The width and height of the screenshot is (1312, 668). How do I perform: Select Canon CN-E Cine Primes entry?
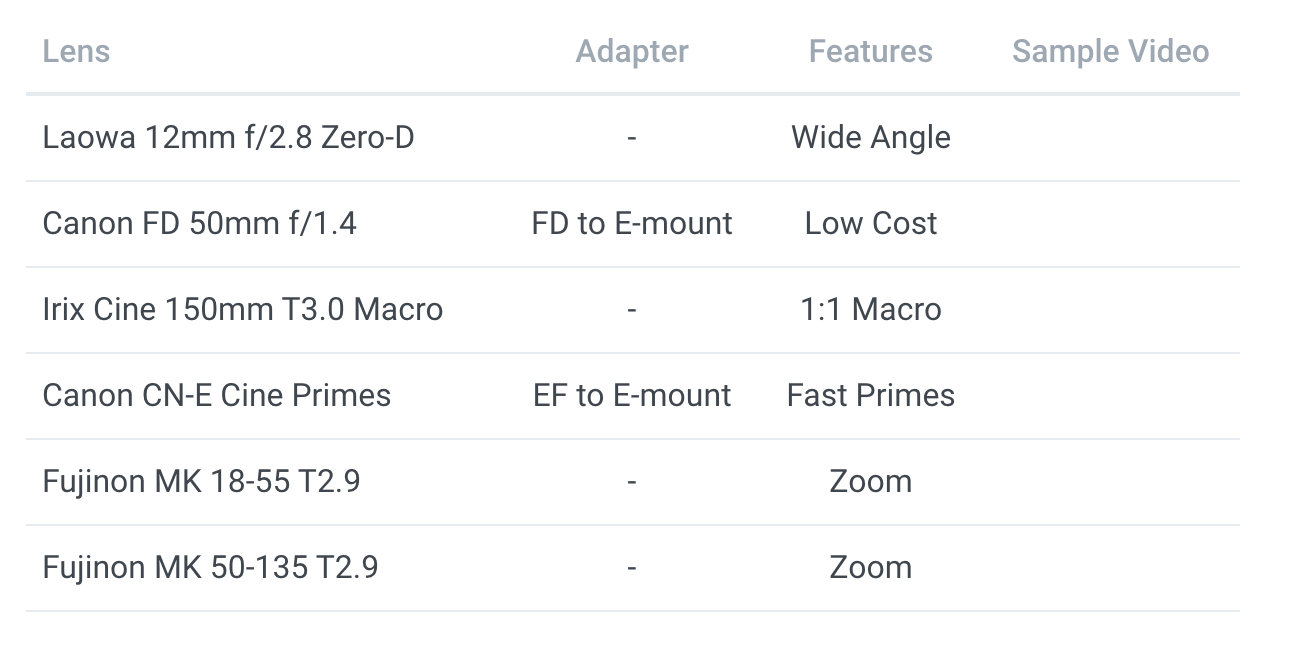(217, 395)
